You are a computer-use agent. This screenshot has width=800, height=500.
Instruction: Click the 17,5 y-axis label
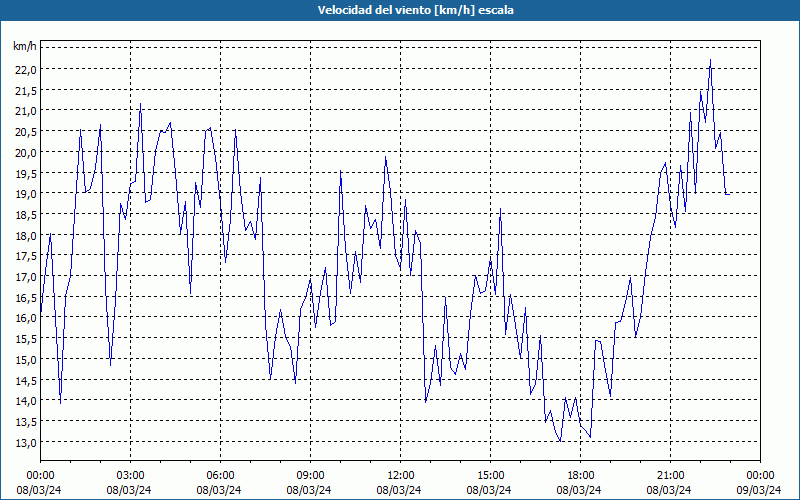(x=26, y=256)
